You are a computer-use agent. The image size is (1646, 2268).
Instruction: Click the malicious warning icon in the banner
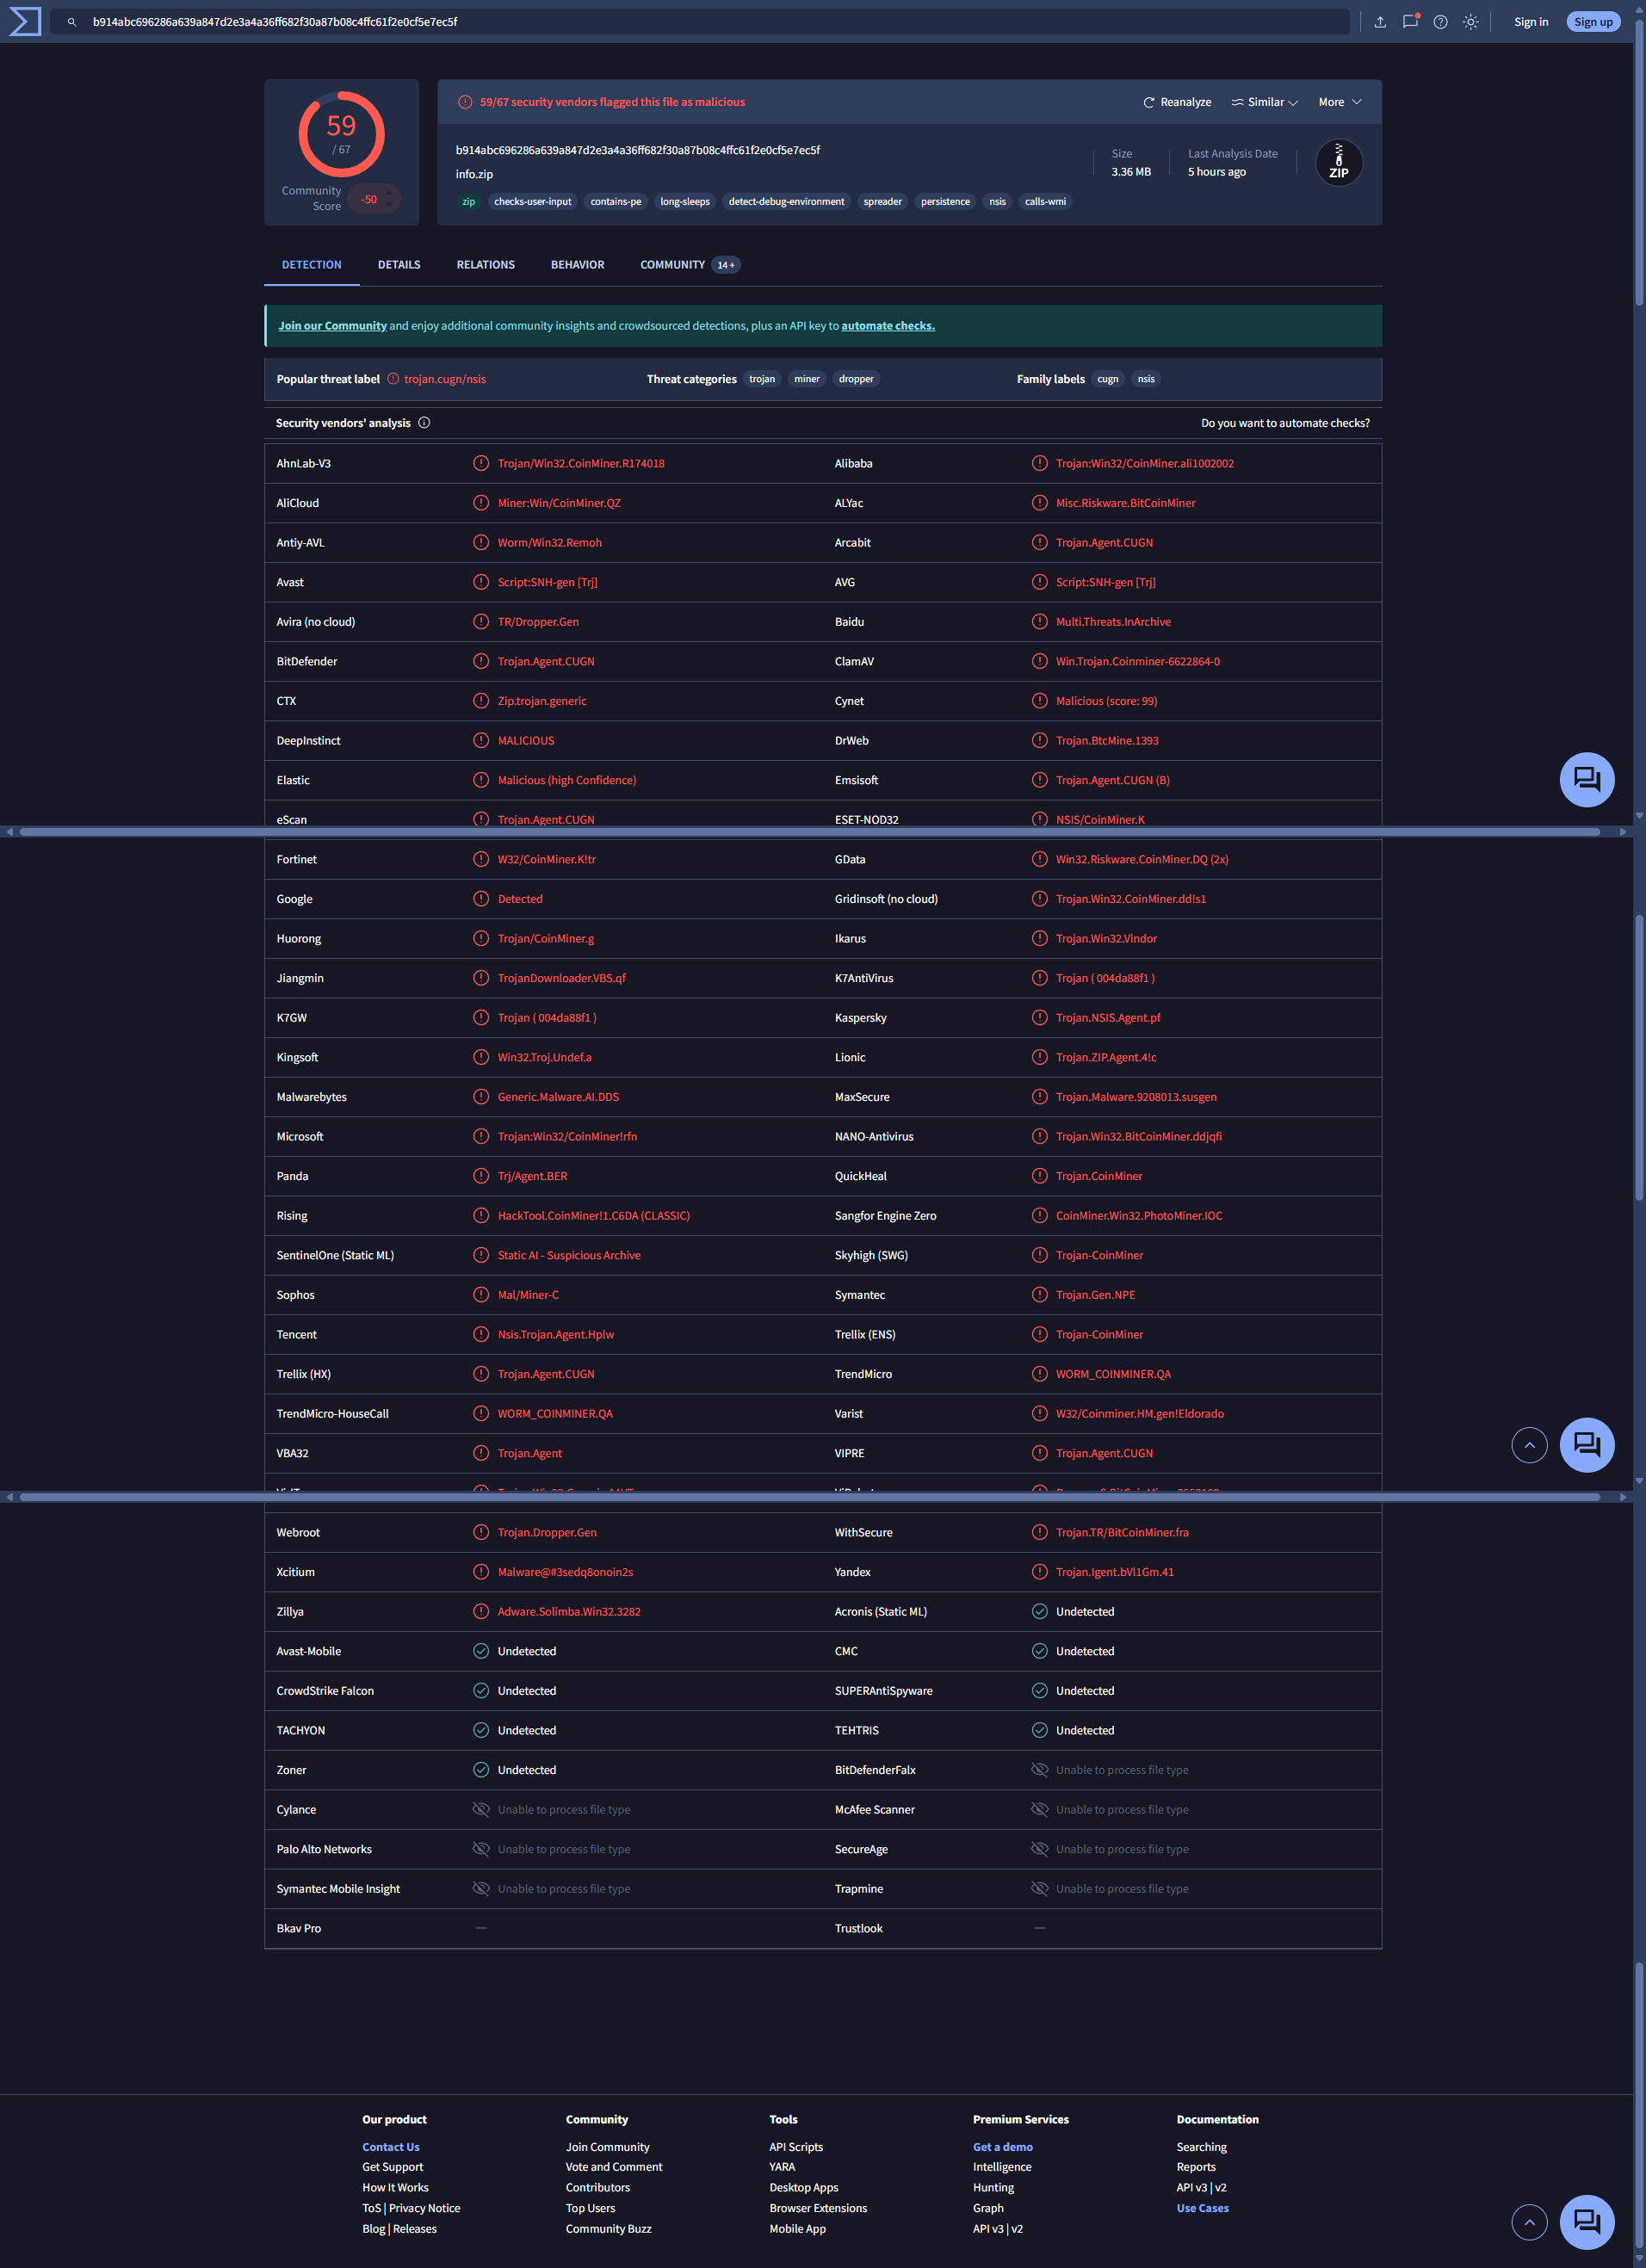tap(465, 102)
